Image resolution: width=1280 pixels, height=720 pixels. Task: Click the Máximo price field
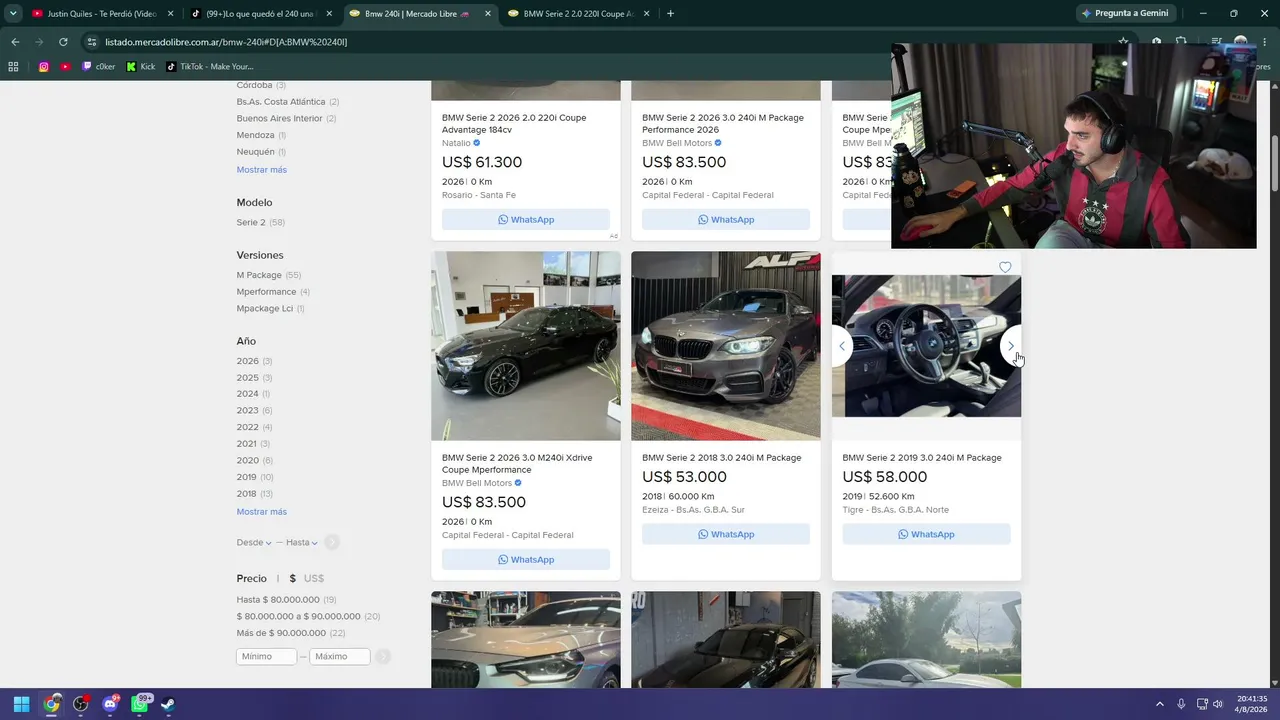(x=339, y=657)
